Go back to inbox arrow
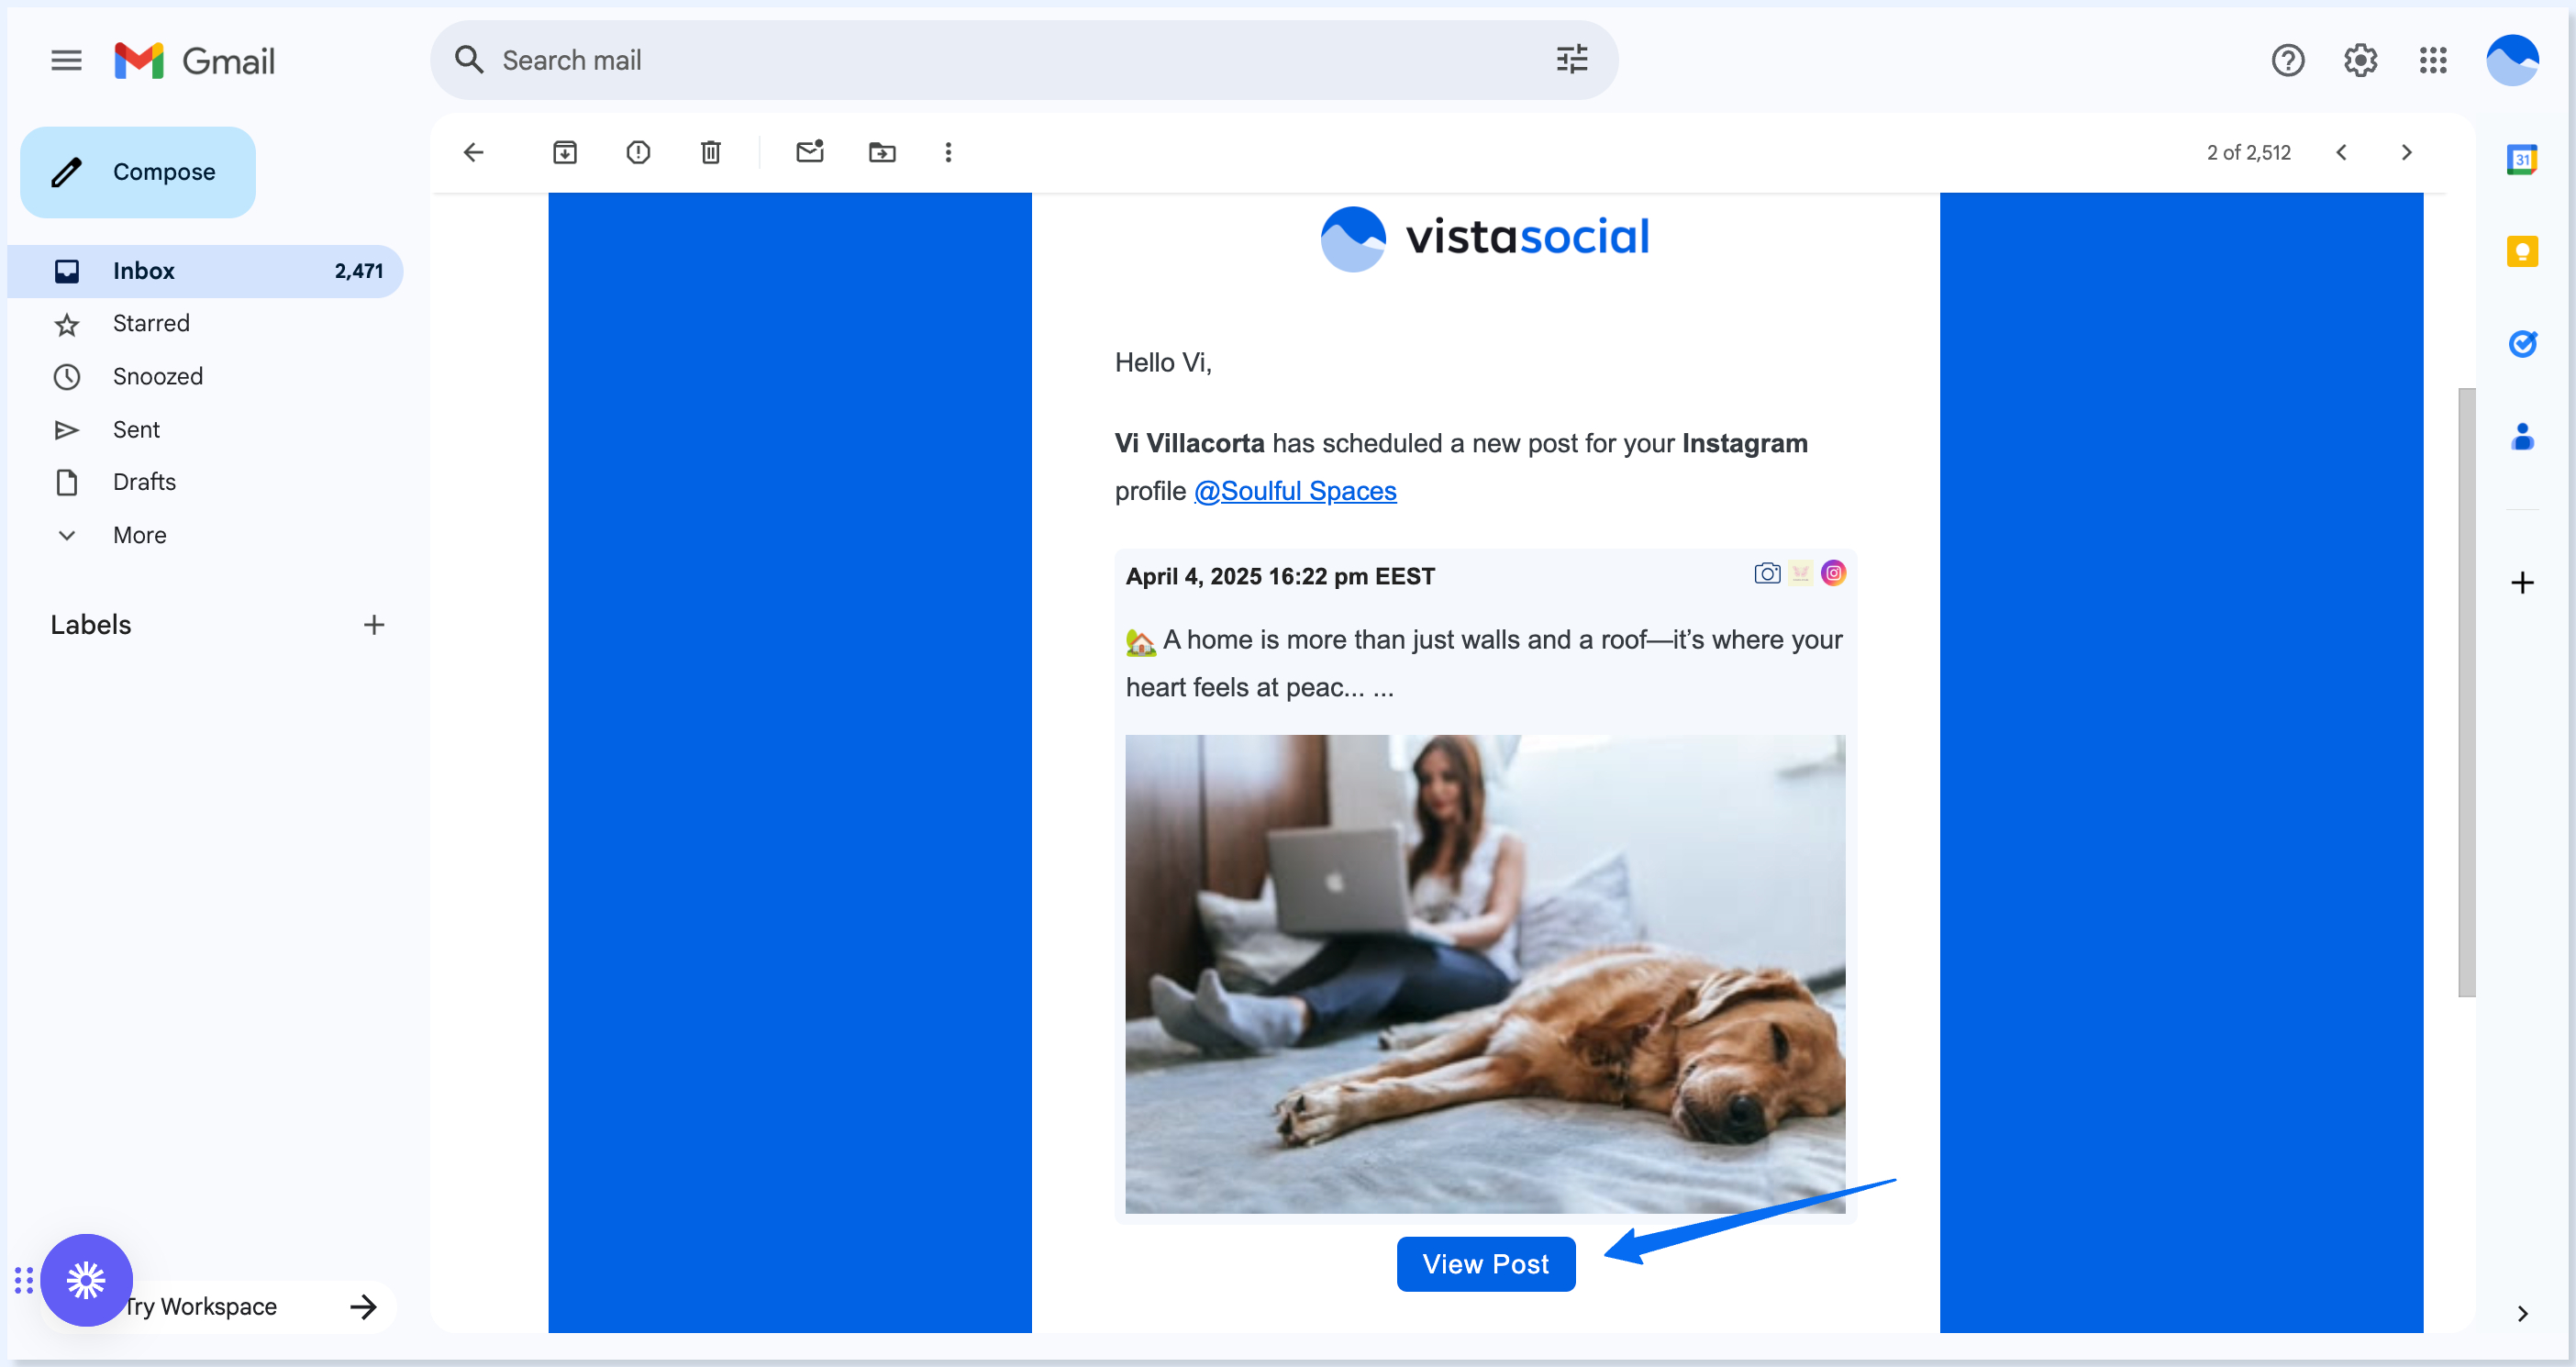The image size is (2576, 1367). click(x=474, y=152)
